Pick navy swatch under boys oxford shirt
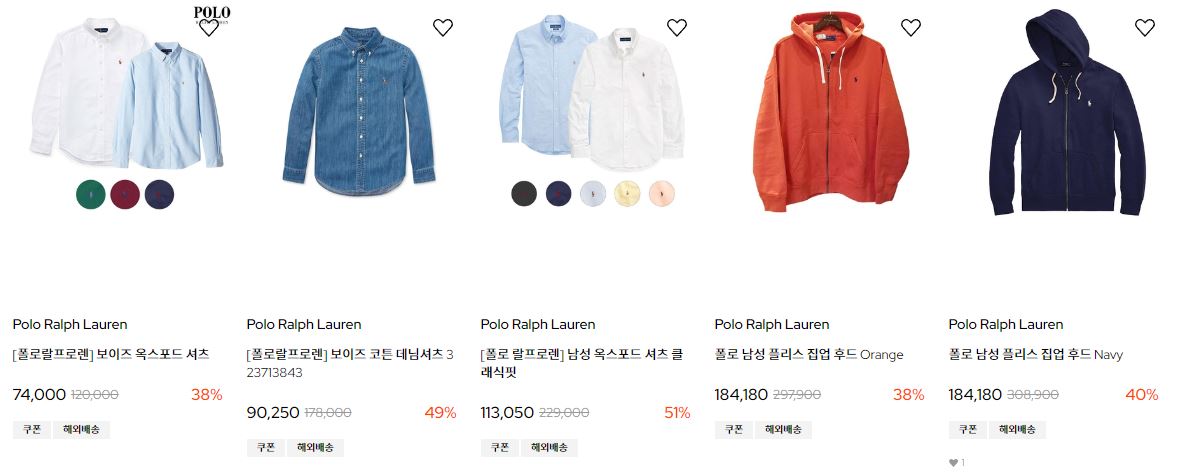1180x476 pixels. (159, 194)
